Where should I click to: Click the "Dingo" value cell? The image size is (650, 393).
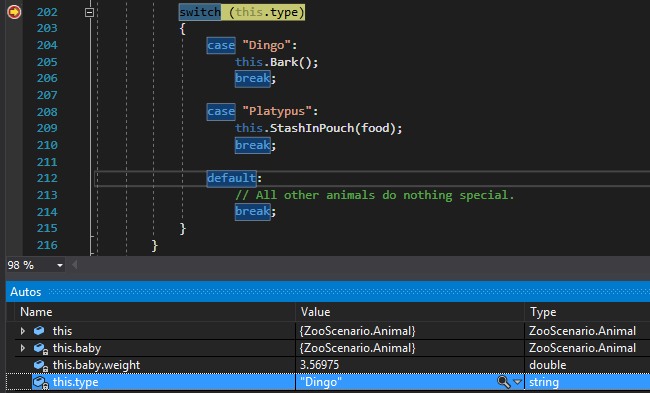click(320, 382)
